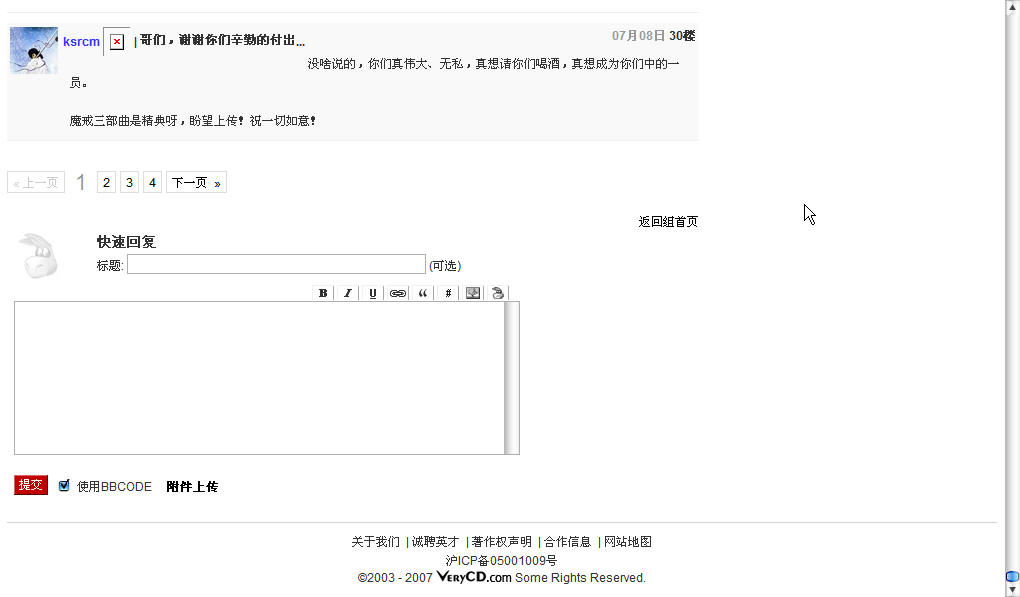Click the reply text area's scrollbar track
Image resolution: width=1020 pixels, height=597 pixels.
(x=512, y=378)
